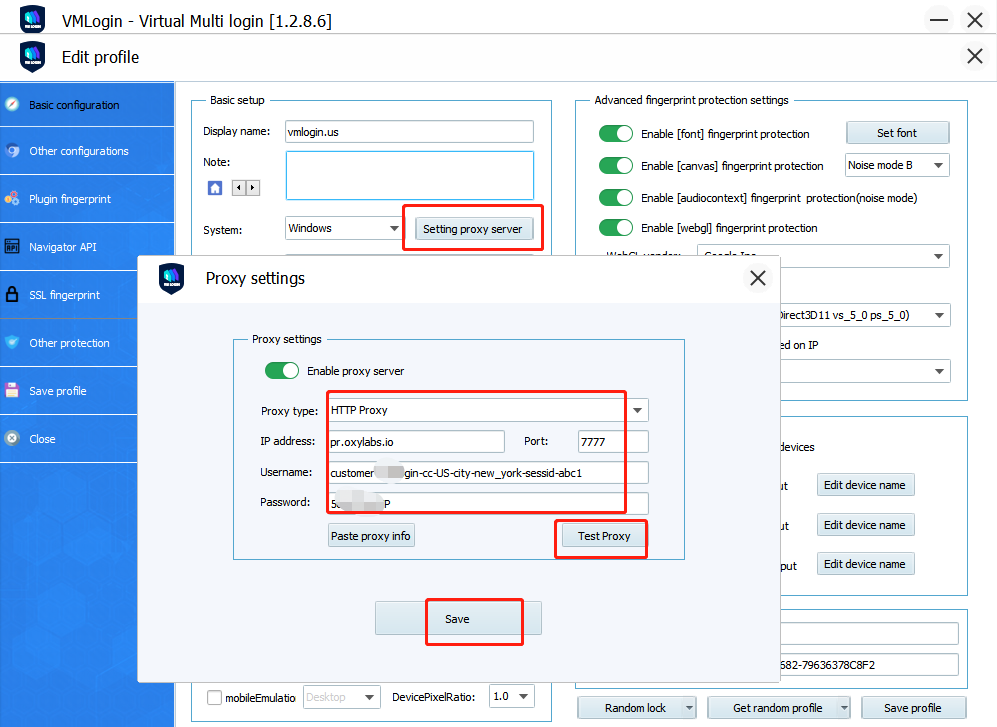Click VMLogin logo in Edit profile header

[x=32, y=57]
